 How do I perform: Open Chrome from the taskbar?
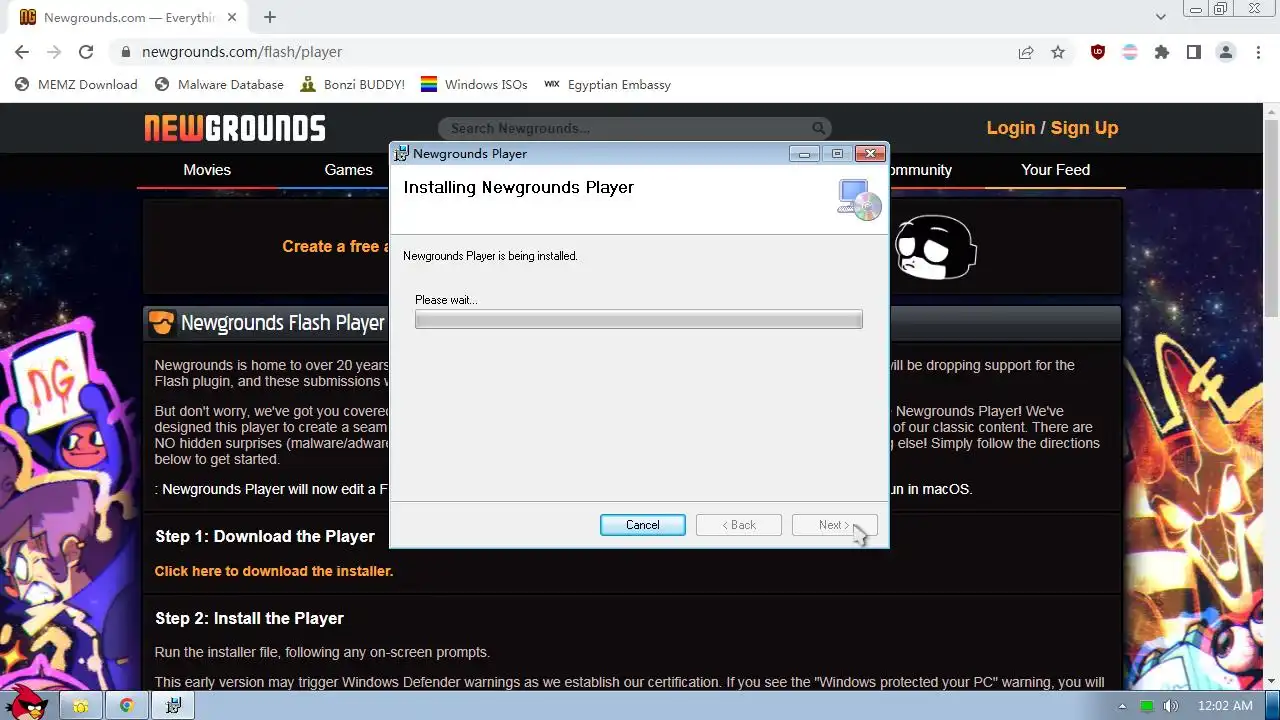(x=127, y=706)
